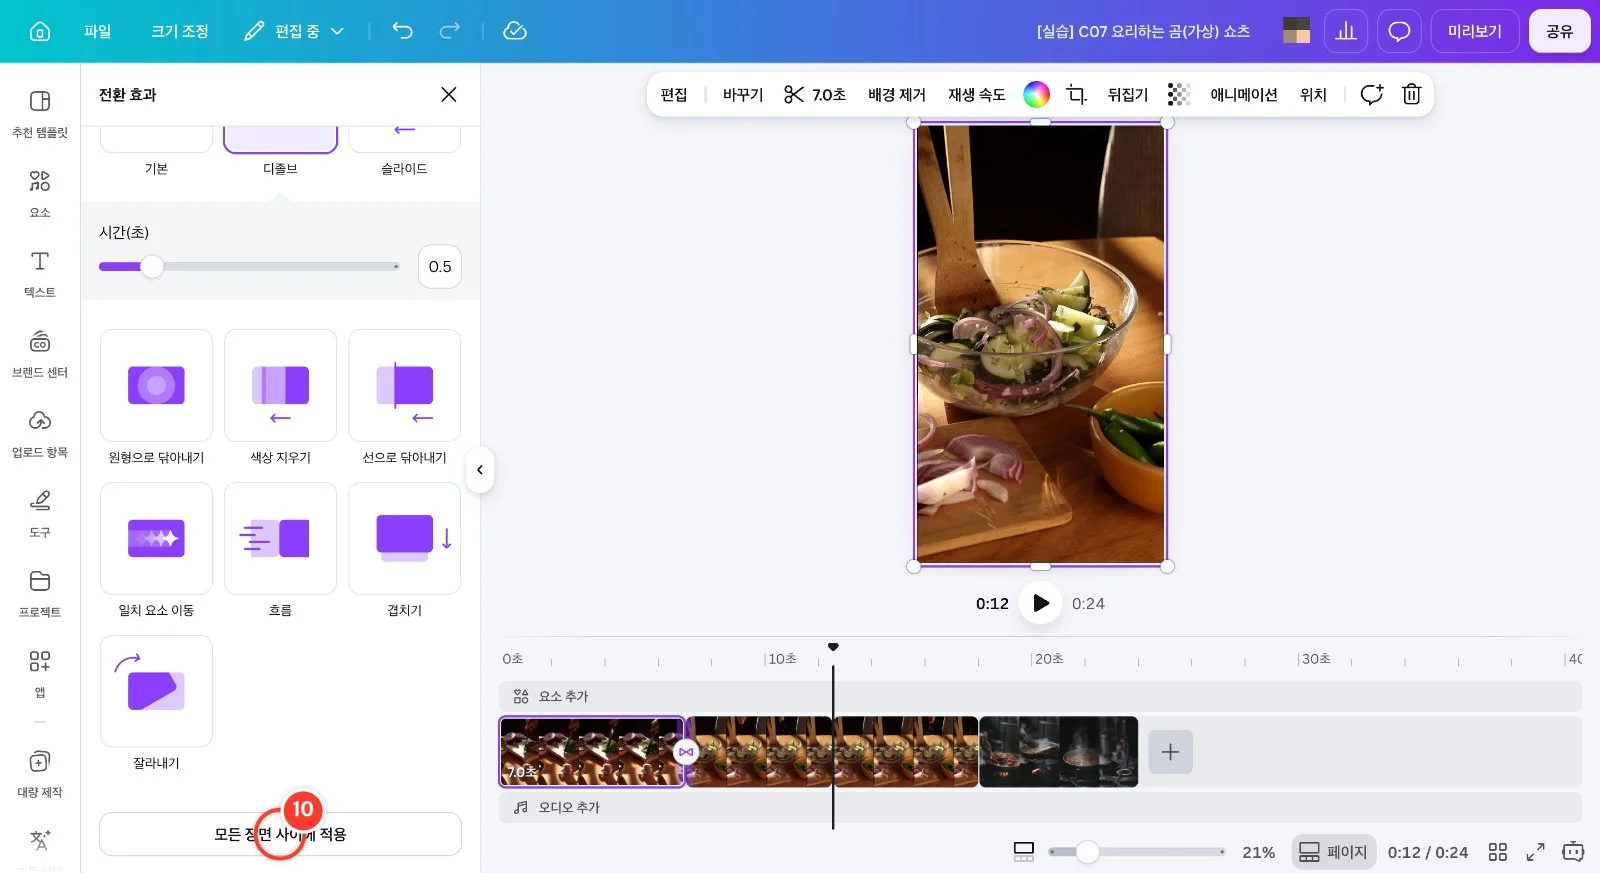The image size is (1600, 873).
Task: Click 애니메이션 toolbar option
Action: pyautogui.click(x=1244, y=94)
